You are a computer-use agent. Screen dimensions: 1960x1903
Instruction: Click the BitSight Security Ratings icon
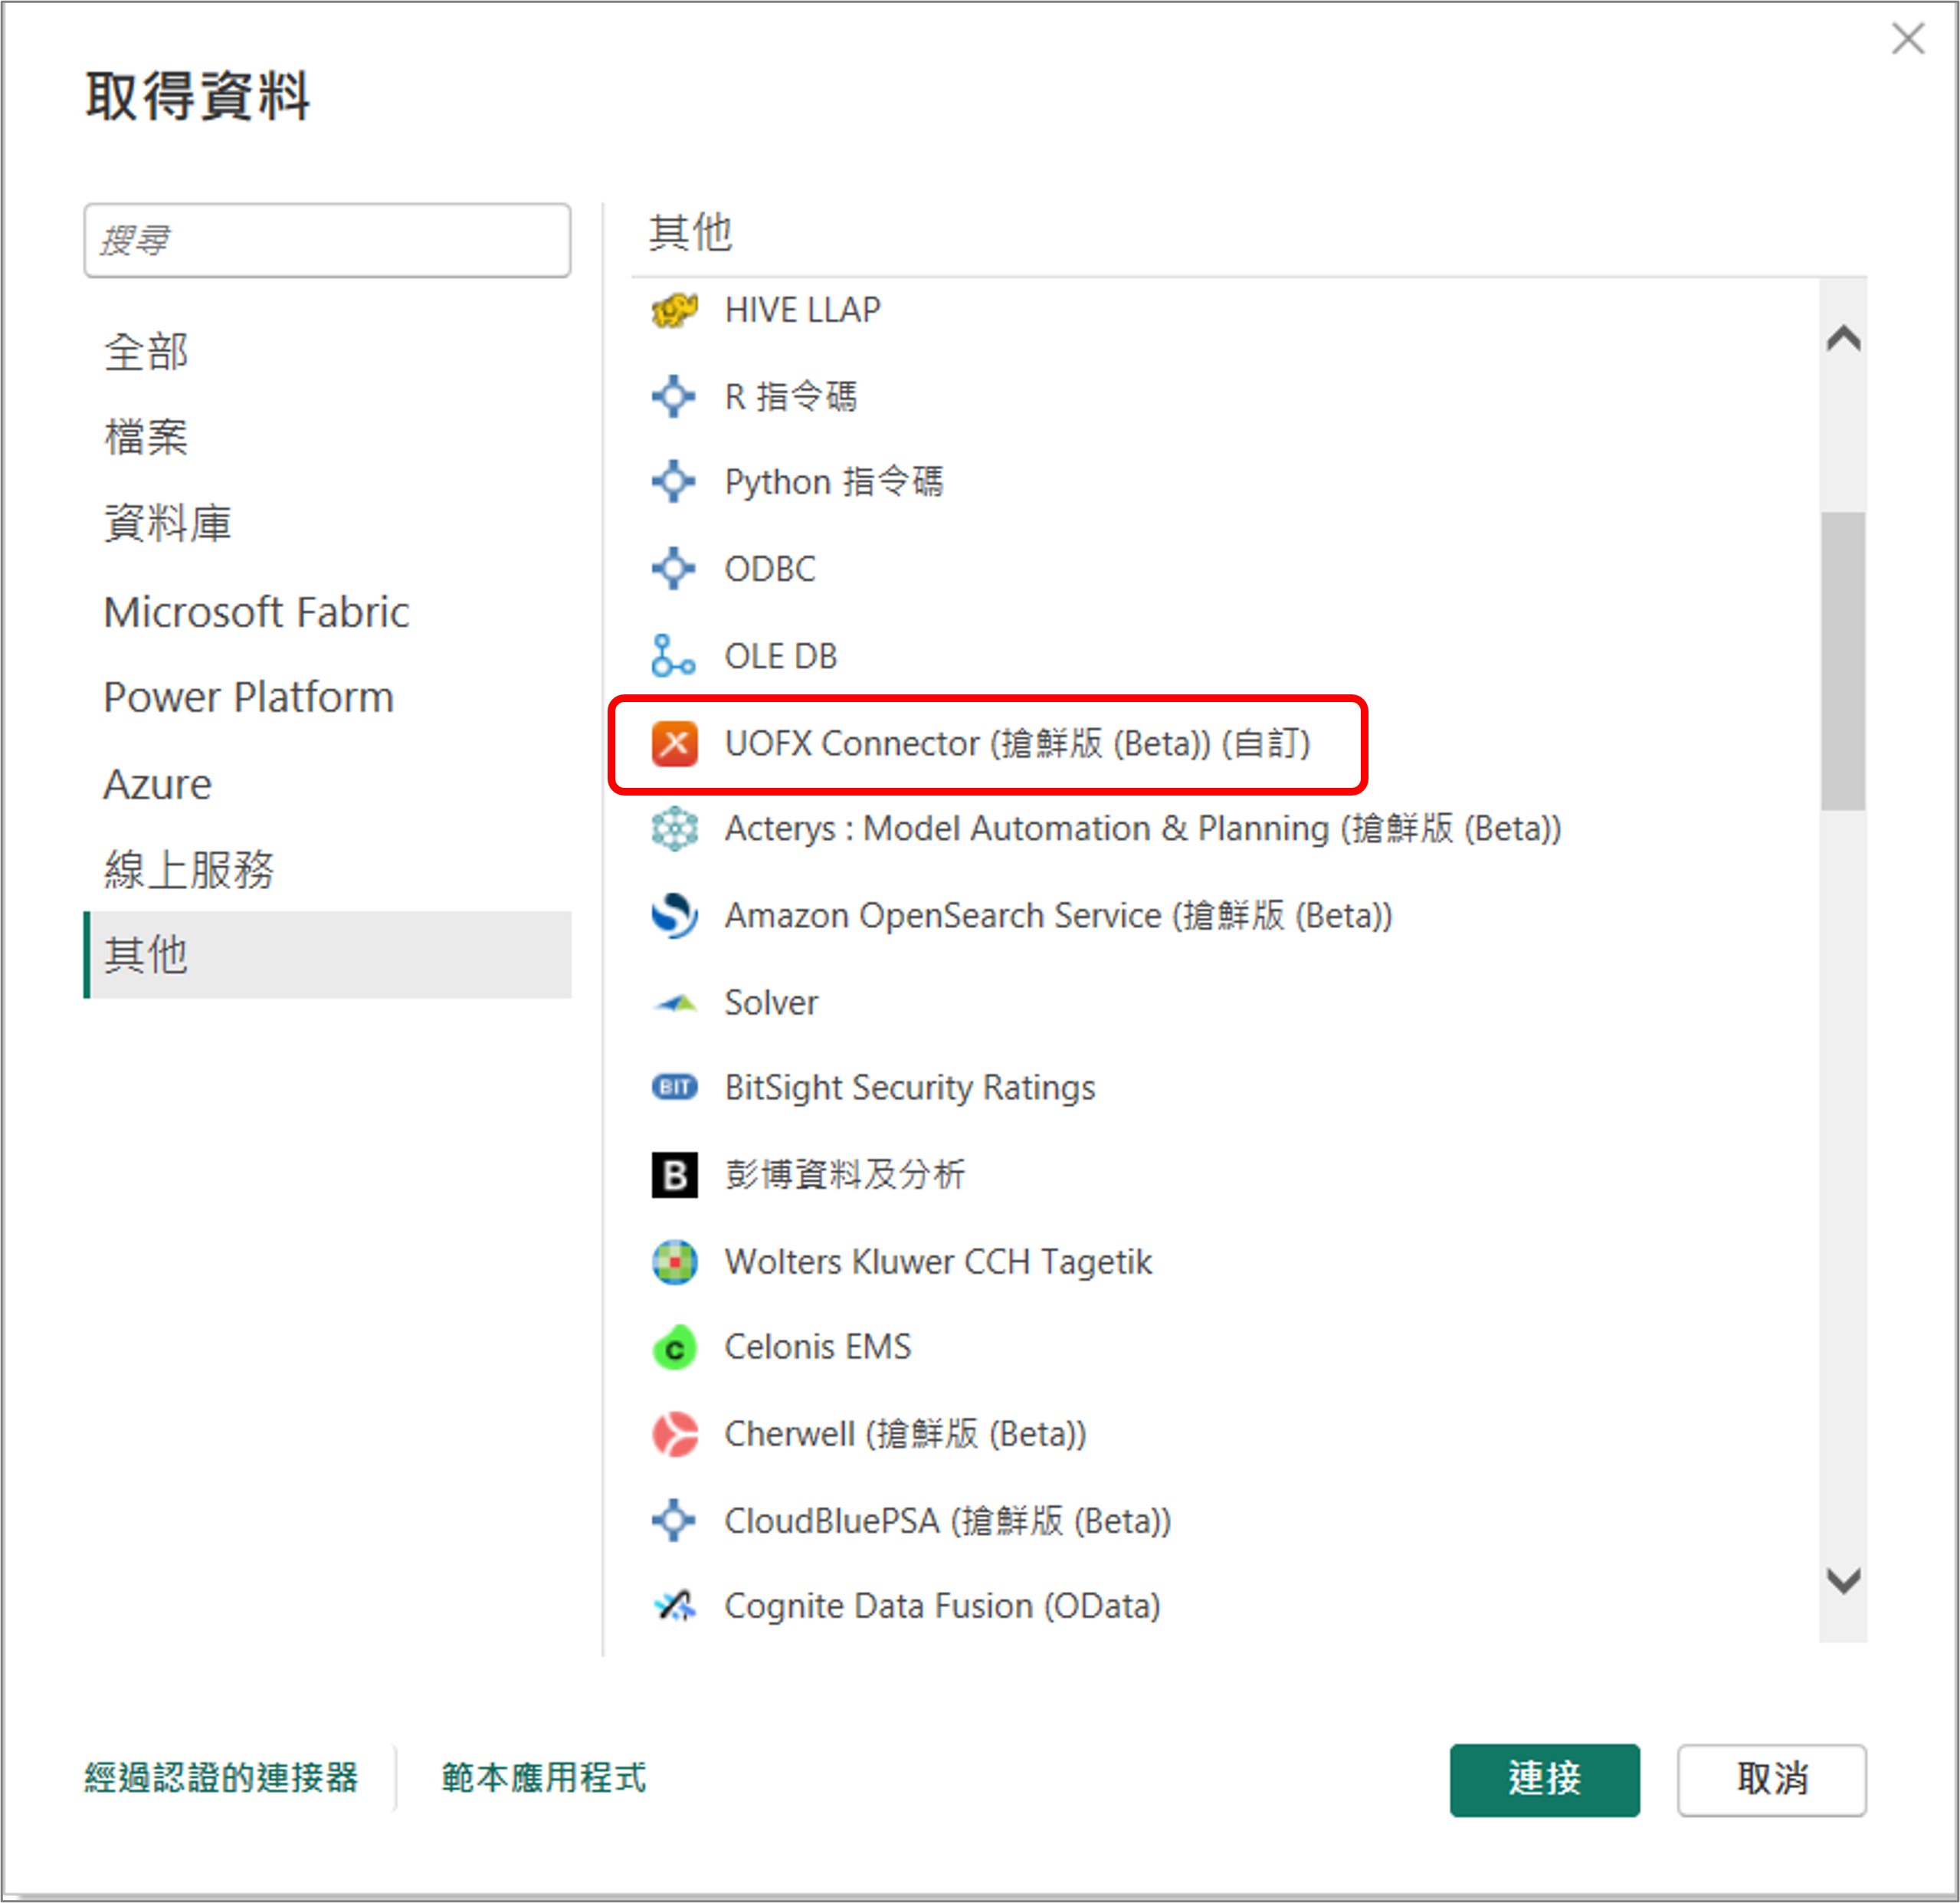[x=674, y=1087]
